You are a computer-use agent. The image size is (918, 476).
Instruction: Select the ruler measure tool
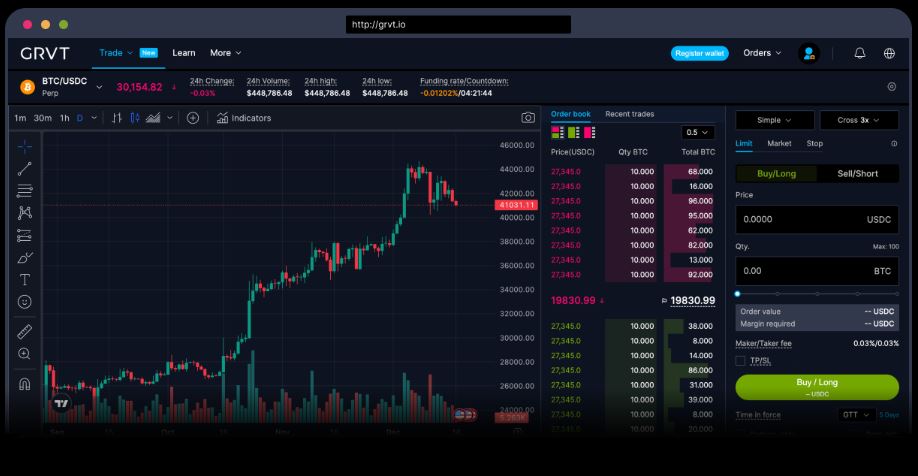pyautogui.click(x=25, y=331)
